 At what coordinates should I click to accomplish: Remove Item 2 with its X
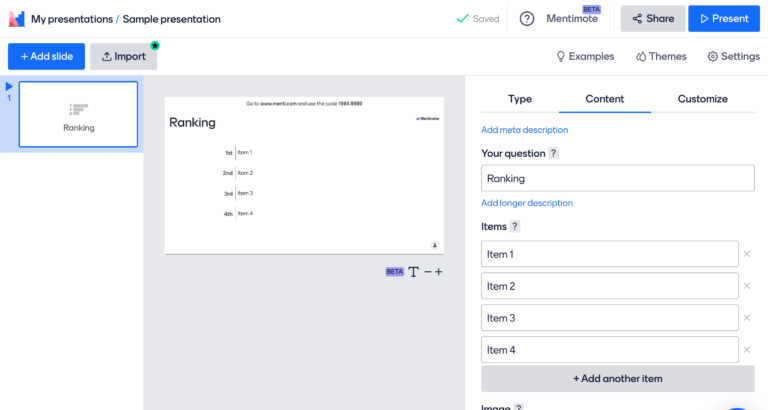pos(746,286)
